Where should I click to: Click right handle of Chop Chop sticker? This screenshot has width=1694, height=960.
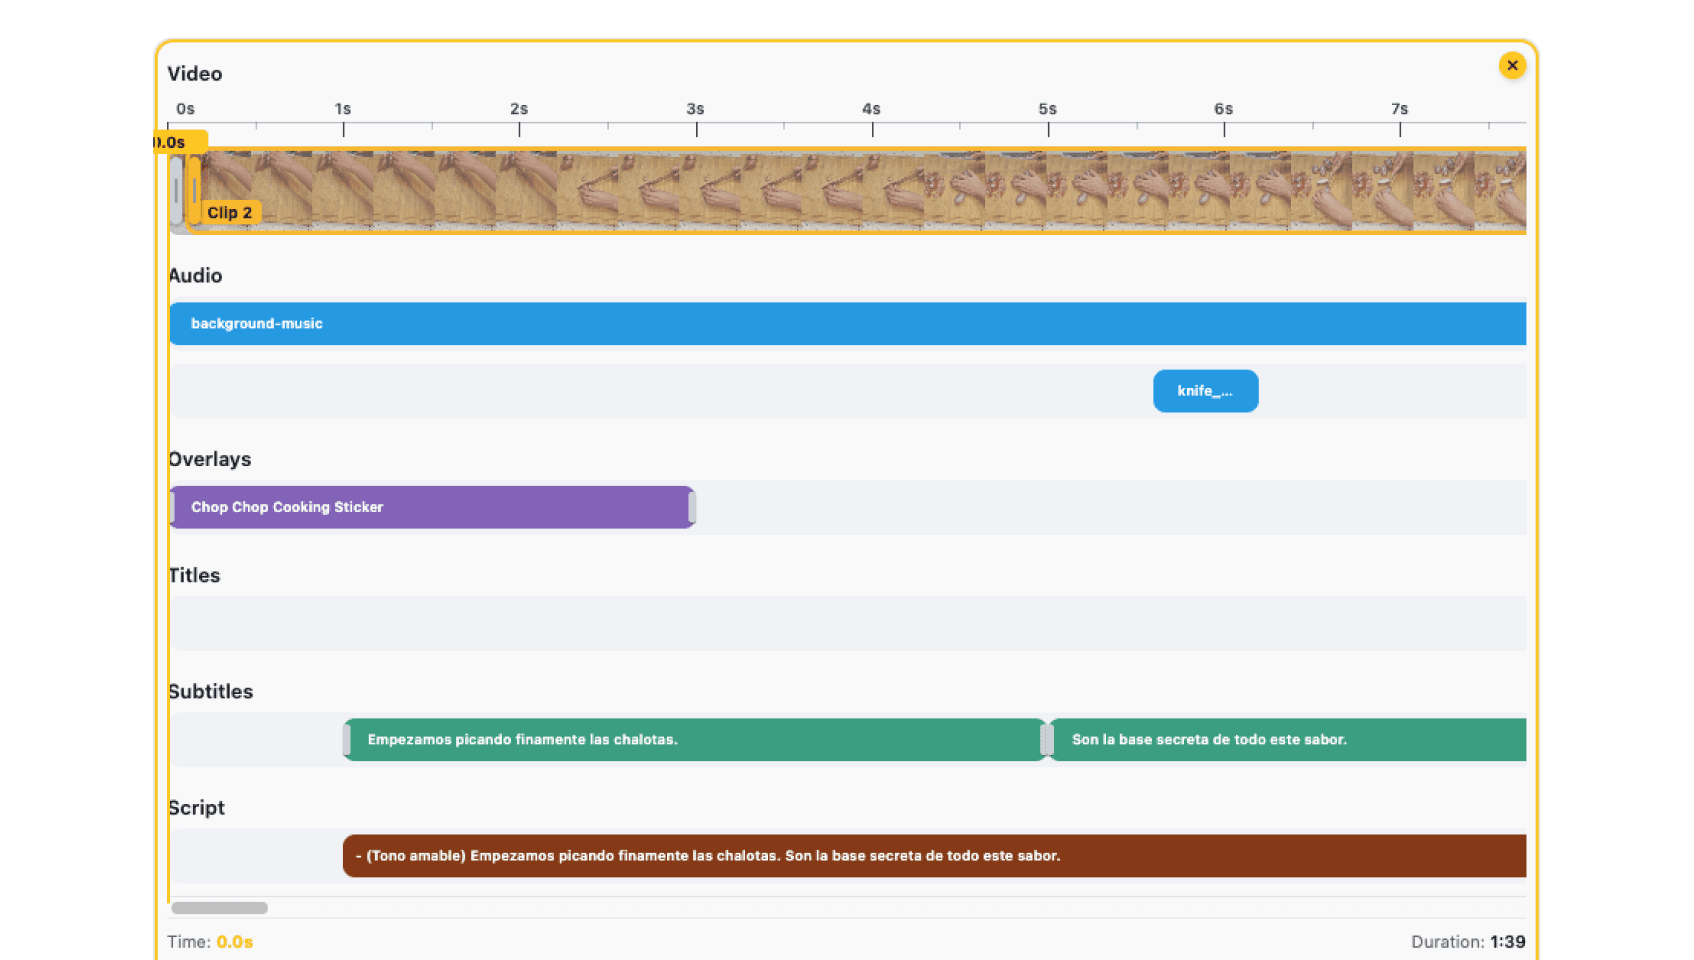[x=691, y=507]
